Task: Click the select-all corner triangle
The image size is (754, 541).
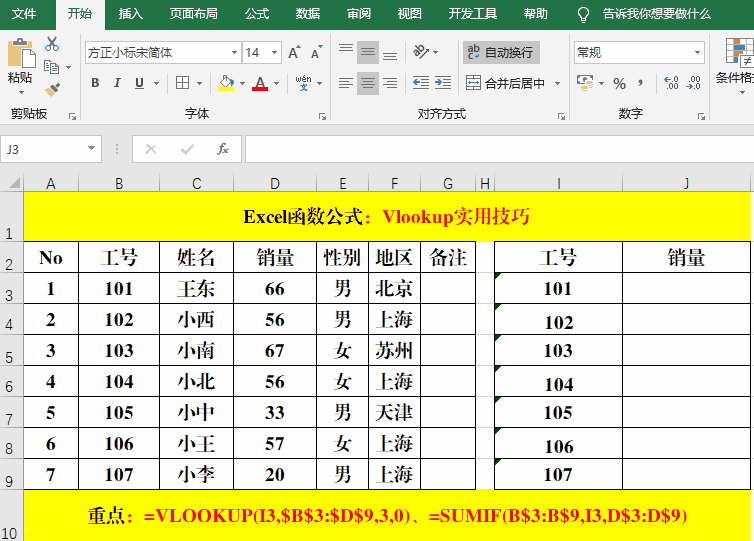Action: (x=14, y=183)
